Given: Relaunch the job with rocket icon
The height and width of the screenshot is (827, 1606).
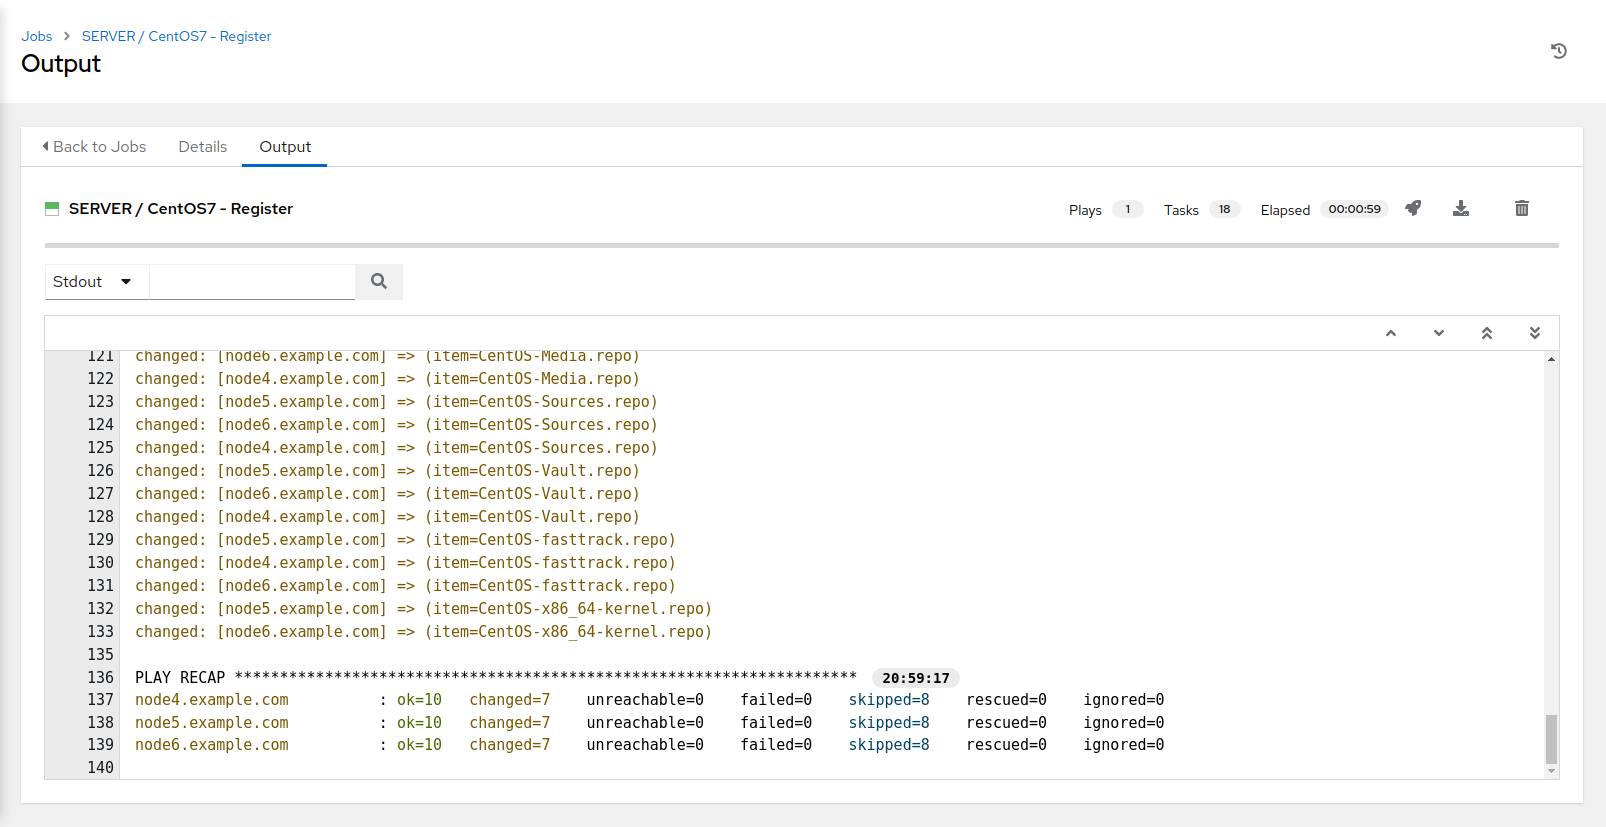Looking at the screenshot, I should click(x=1413, y=208).
